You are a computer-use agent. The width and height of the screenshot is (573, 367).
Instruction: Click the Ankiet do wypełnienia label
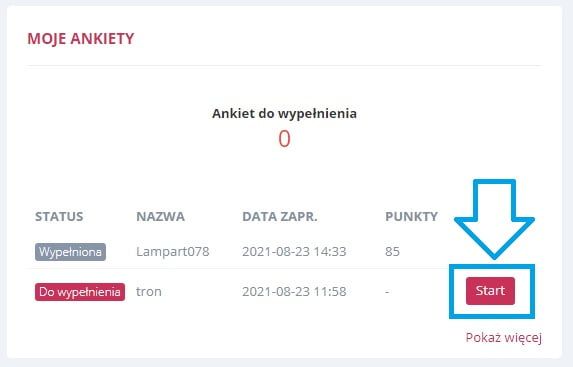coord(284,113)
